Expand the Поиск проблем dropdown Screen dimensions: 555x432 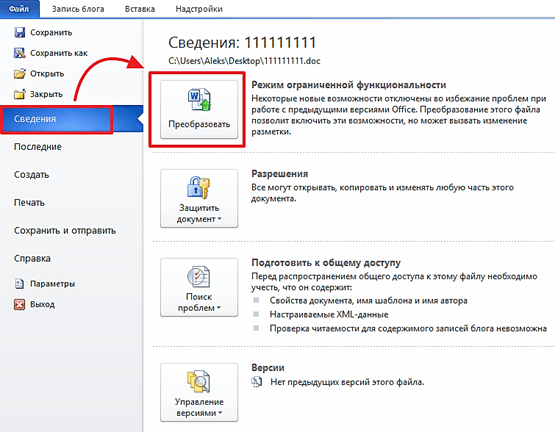[199, 287]
